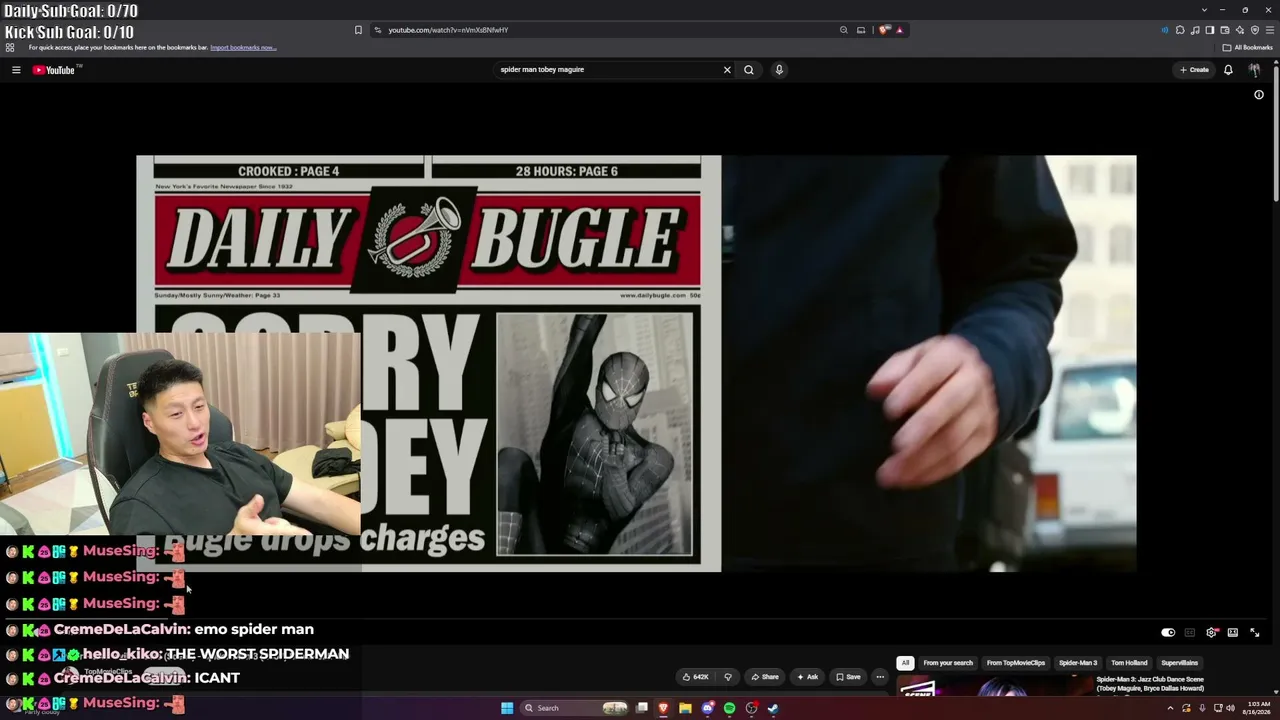Open Spider-Man 3 Jazz Club Dance Scene video
This screenshot has width=1280, height=720.
pyautogui.click(x=1150, y=684)
